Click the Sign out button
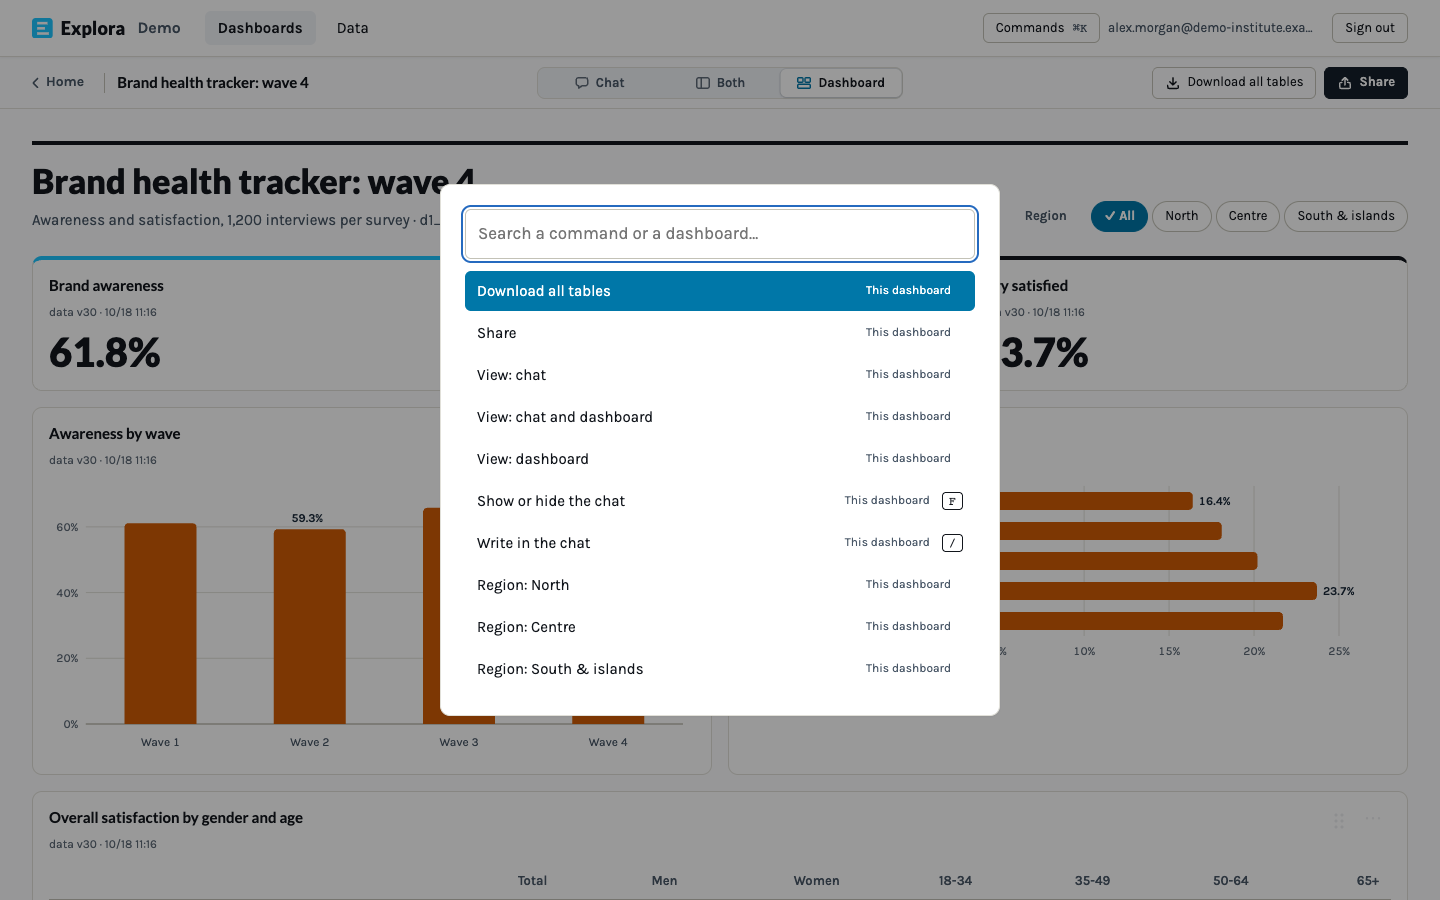1440x900 pixels. pos(1369,28)
